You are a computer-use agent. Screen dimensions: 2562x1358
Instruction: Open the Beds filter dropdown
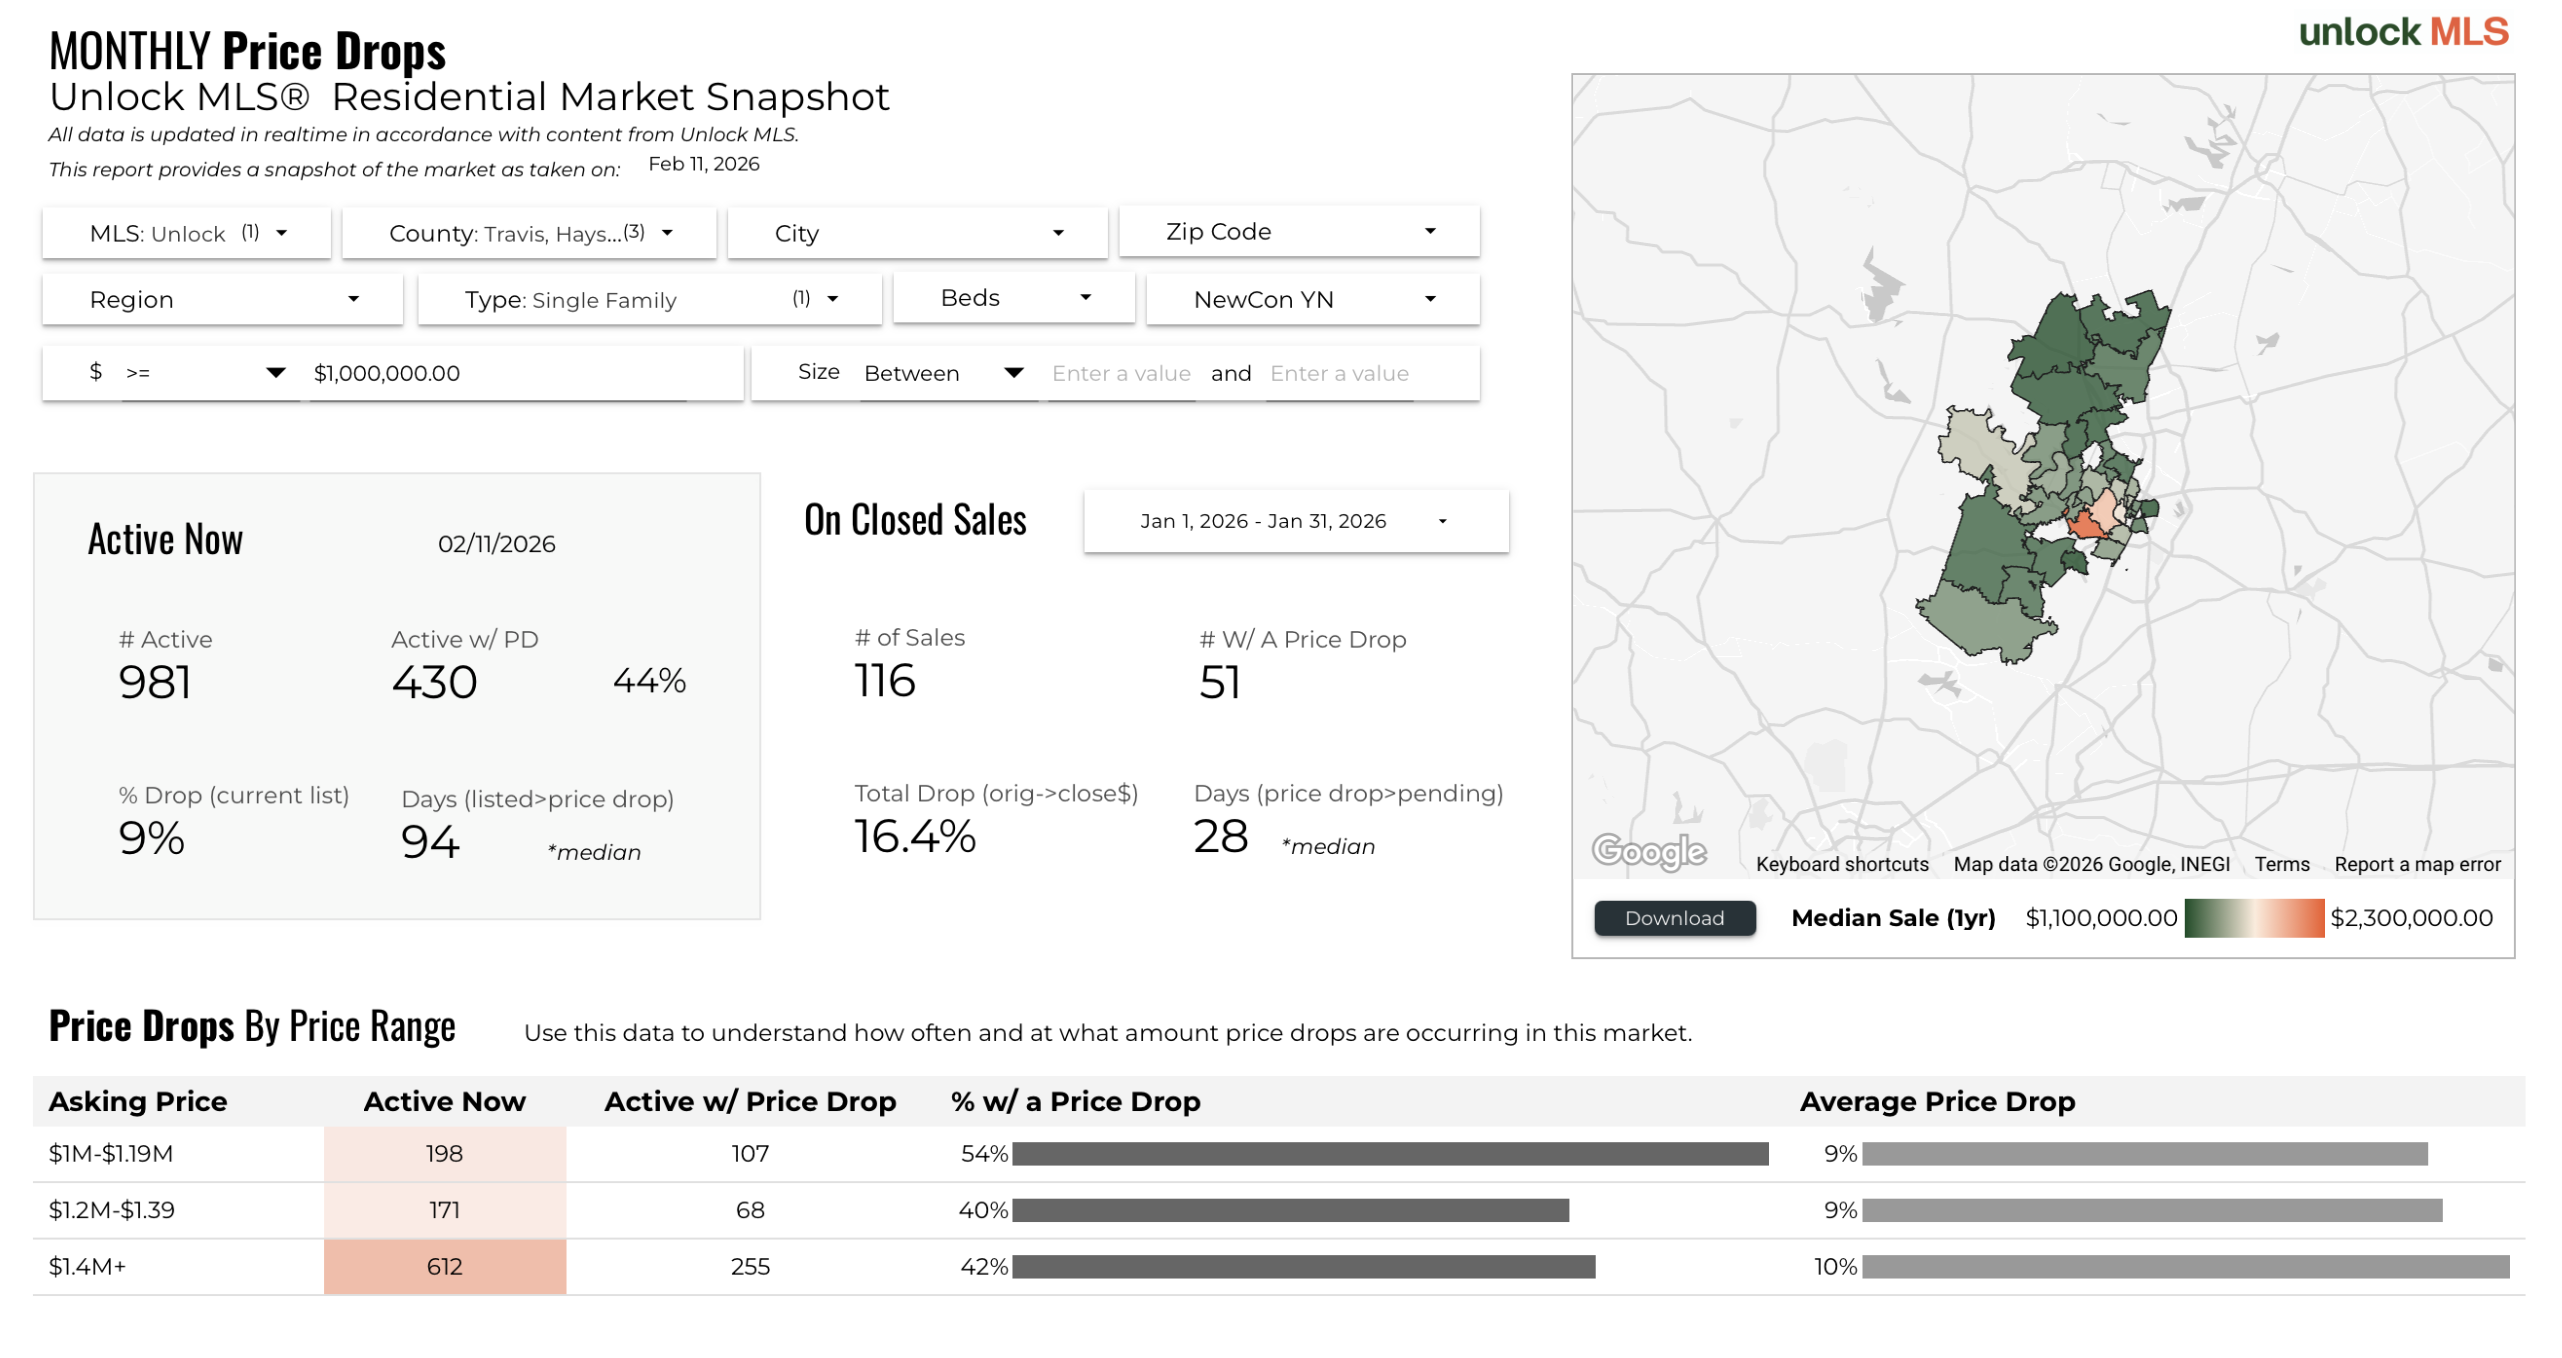point(1013,298)
